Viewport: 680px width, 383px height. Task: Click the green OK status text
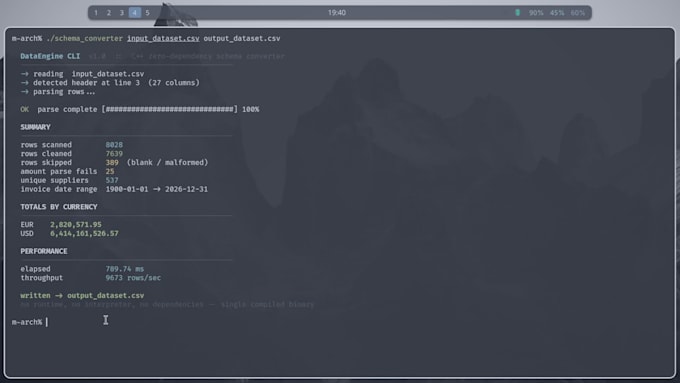[x=25, y=109]
